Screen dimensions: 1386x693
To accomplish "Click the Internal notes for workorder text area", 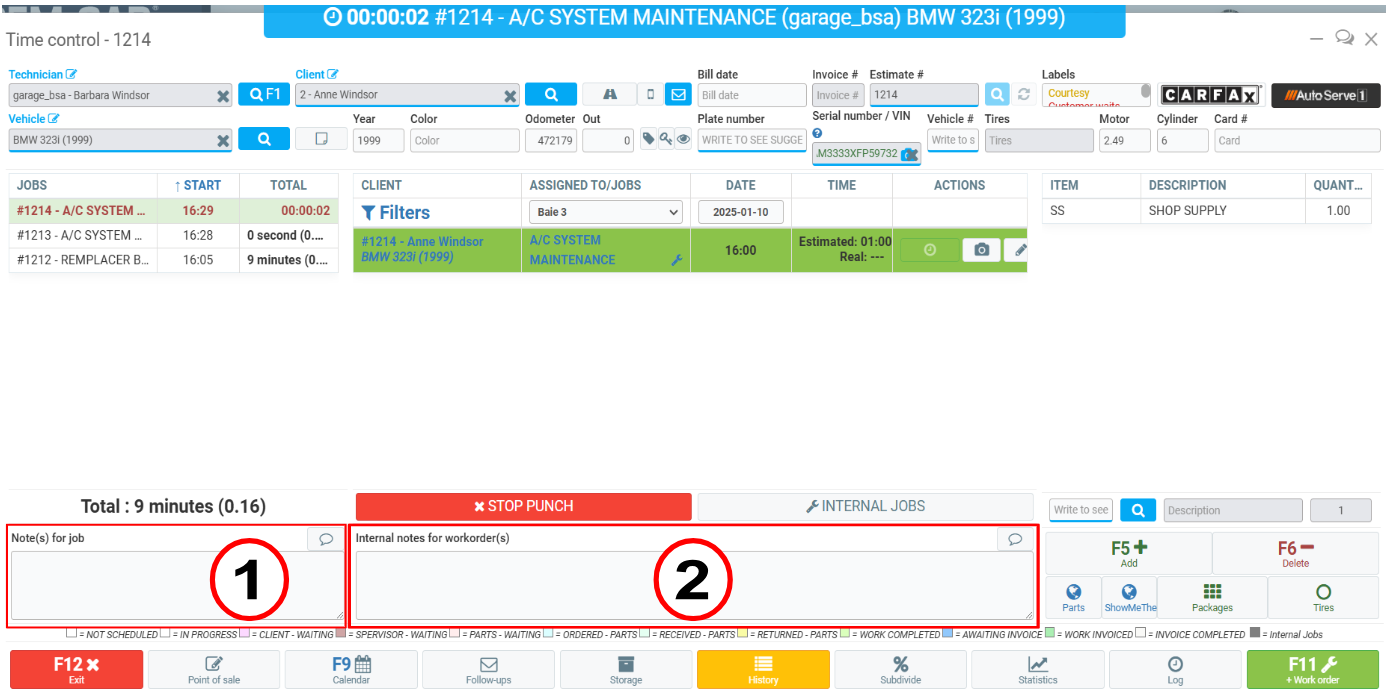I will [694, 585].
